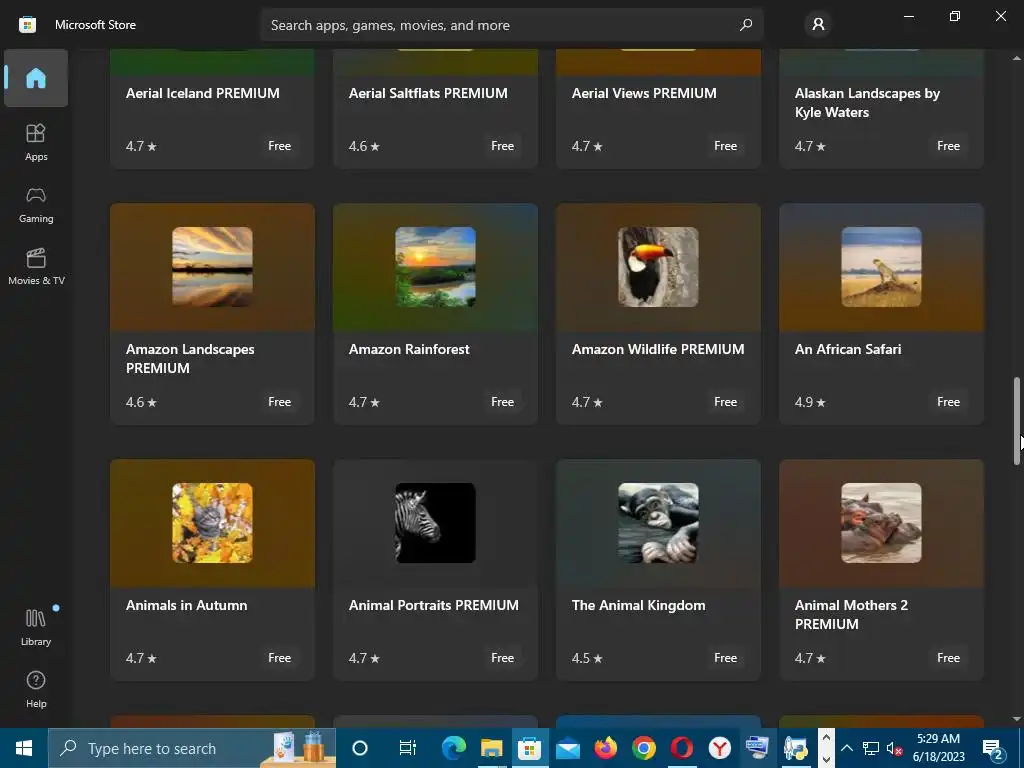Open Task View on taskbar

[x=408, y=748]
